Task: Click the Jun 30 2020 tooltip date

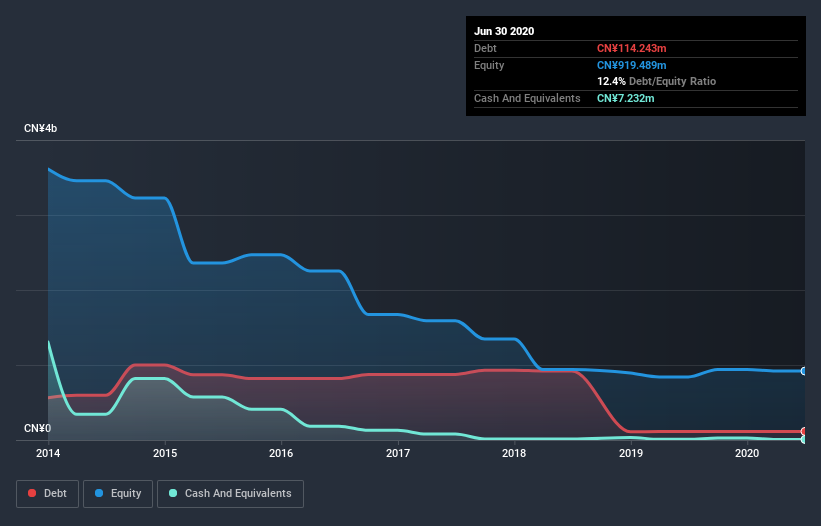Action: point(504,31)
